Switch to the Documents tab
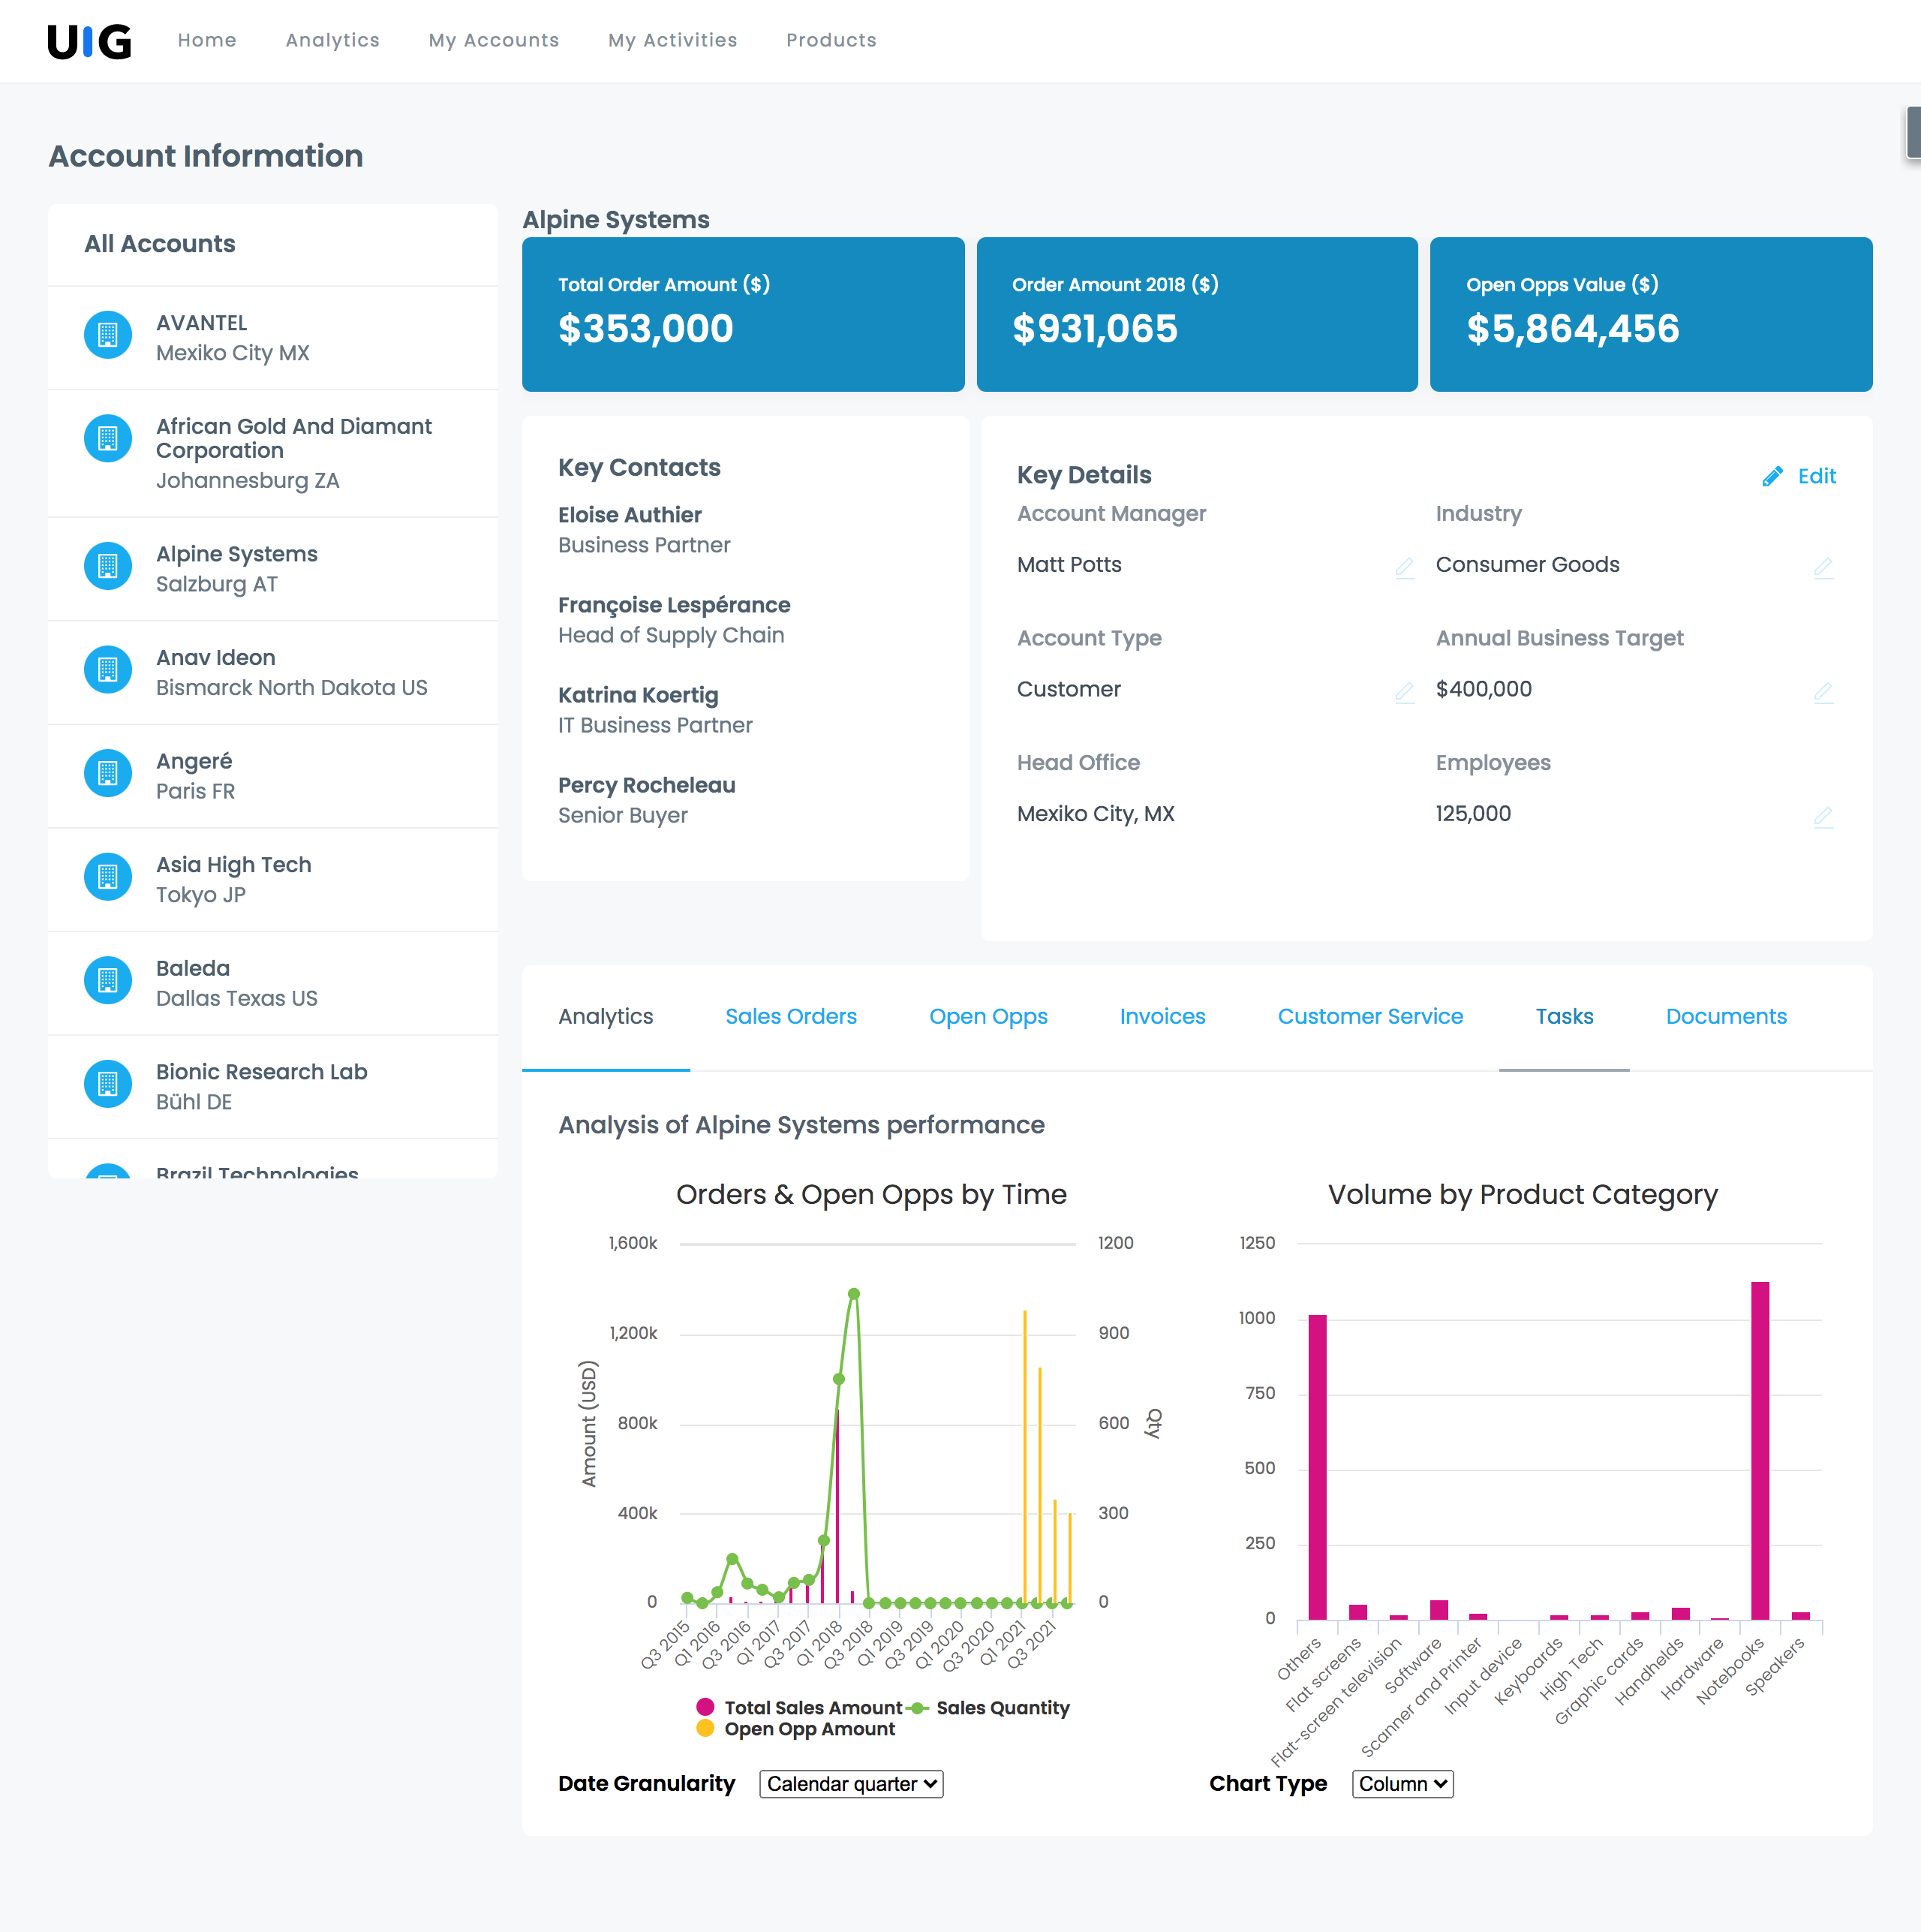 (x=1726, y=1017)
